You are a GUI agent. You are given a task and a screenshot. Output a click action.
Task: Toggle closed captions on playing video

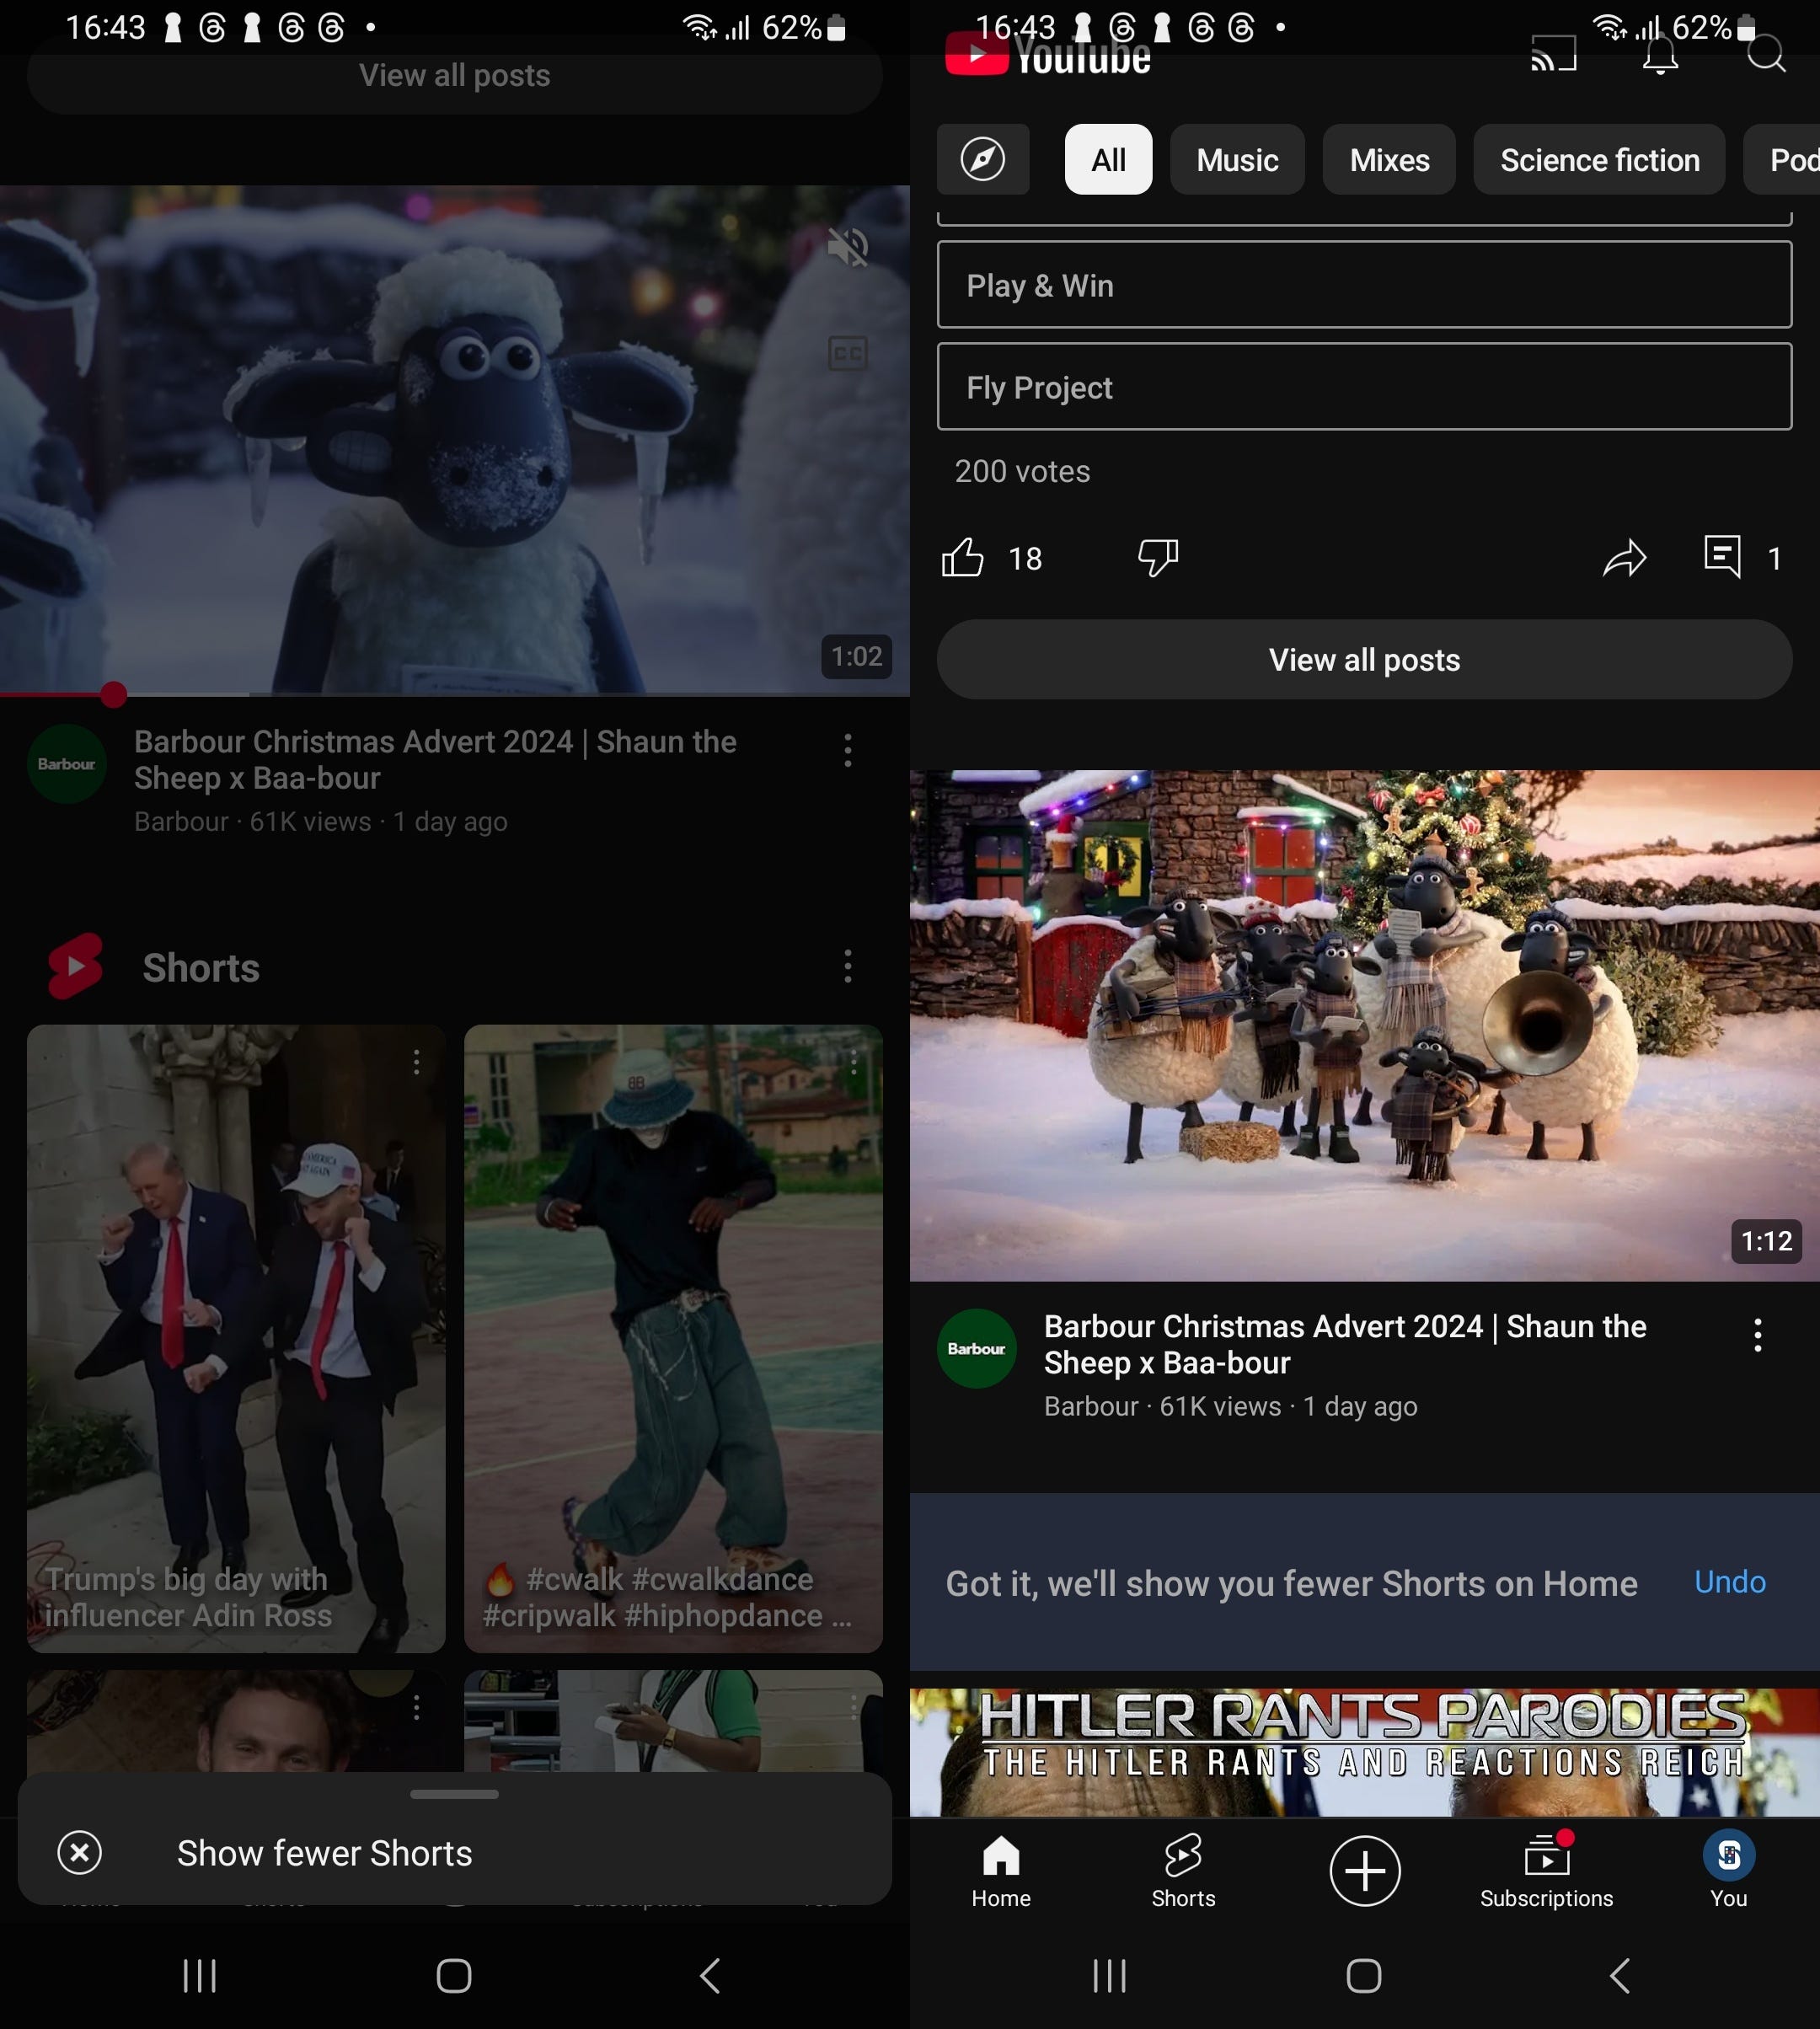(848, 353)
